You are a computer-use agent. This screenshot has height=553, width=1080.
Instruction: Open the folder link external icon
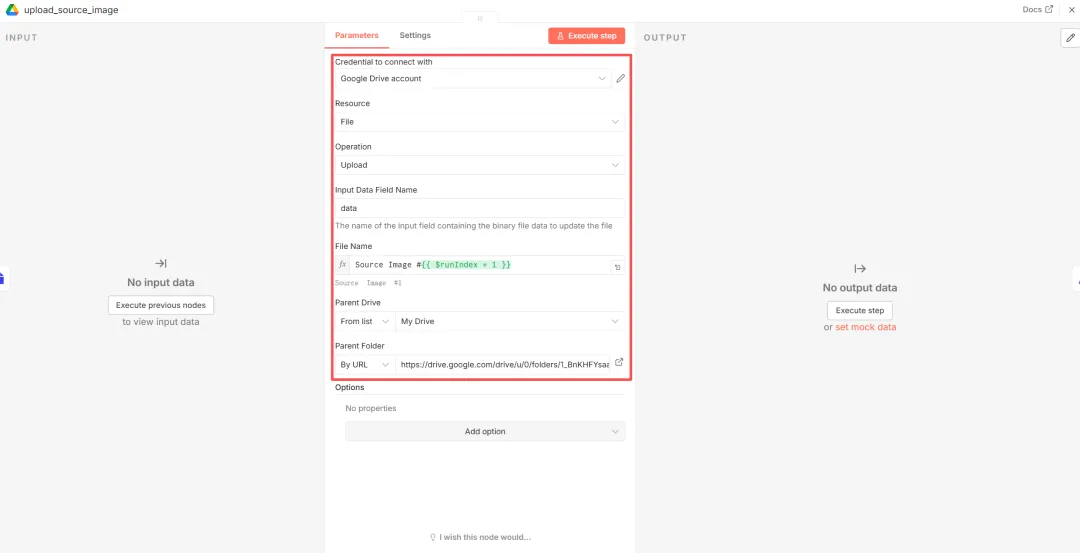click(619, 362)
